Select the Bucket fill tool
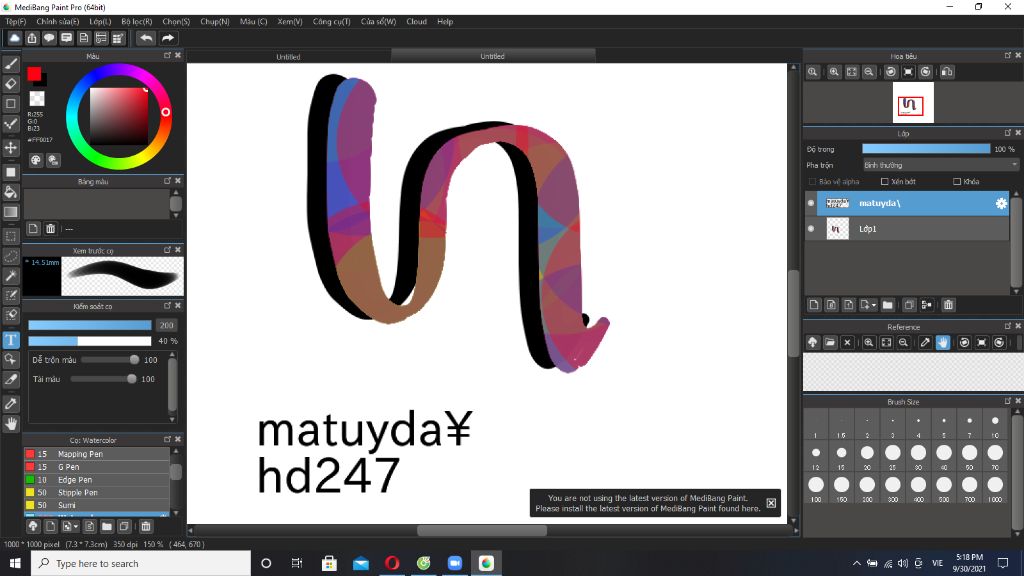 11,192
